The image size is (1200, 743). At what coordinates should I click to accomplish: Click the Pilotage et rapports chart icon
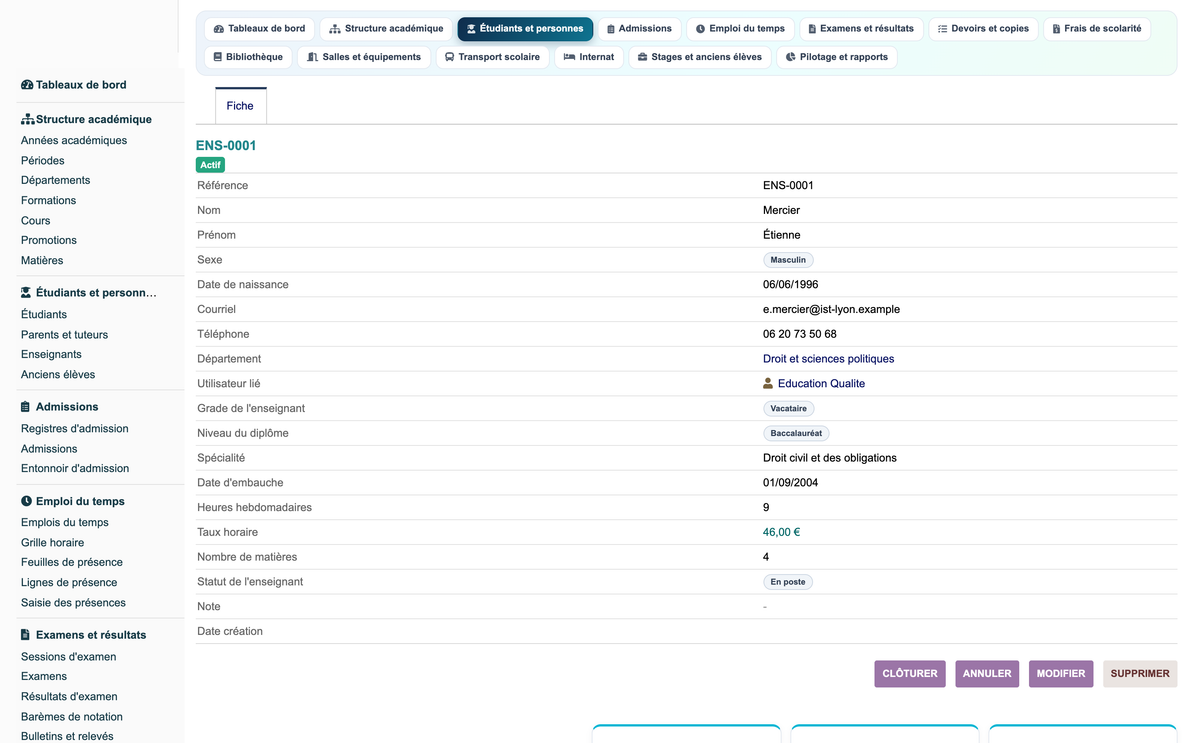tap(791, 57)
